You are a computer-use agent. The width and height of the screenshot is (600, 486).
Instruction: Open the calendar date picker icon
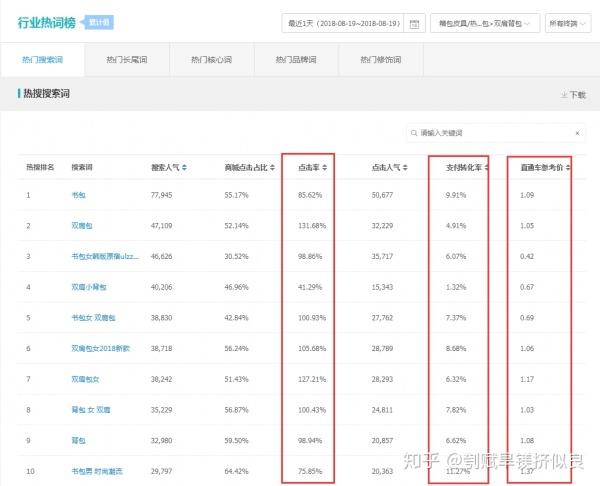[414, 24]
